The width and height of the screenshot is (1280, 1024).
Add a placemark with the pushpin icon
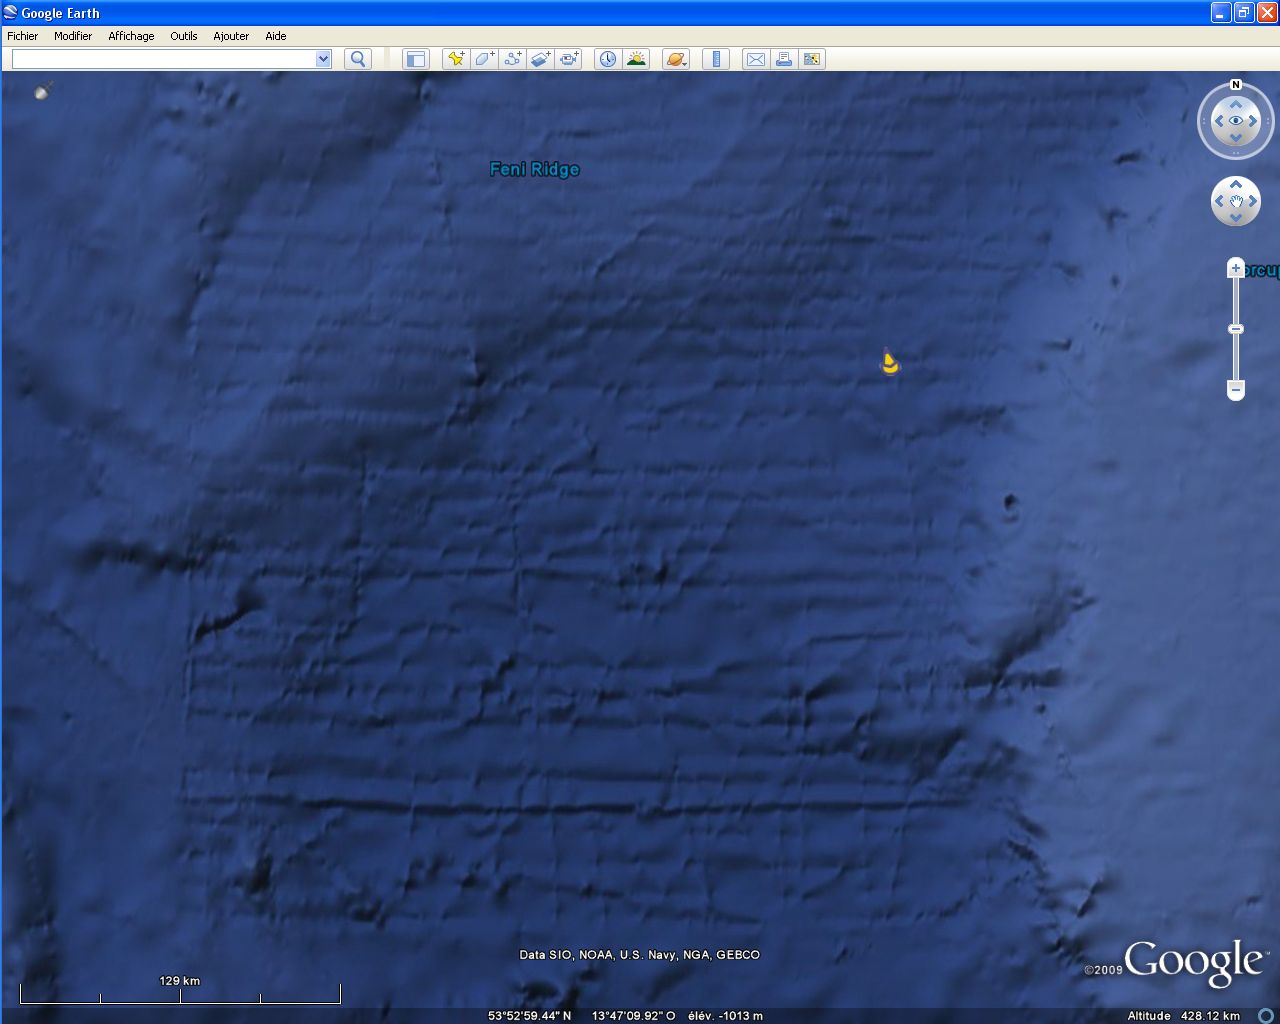coord(456,59)
